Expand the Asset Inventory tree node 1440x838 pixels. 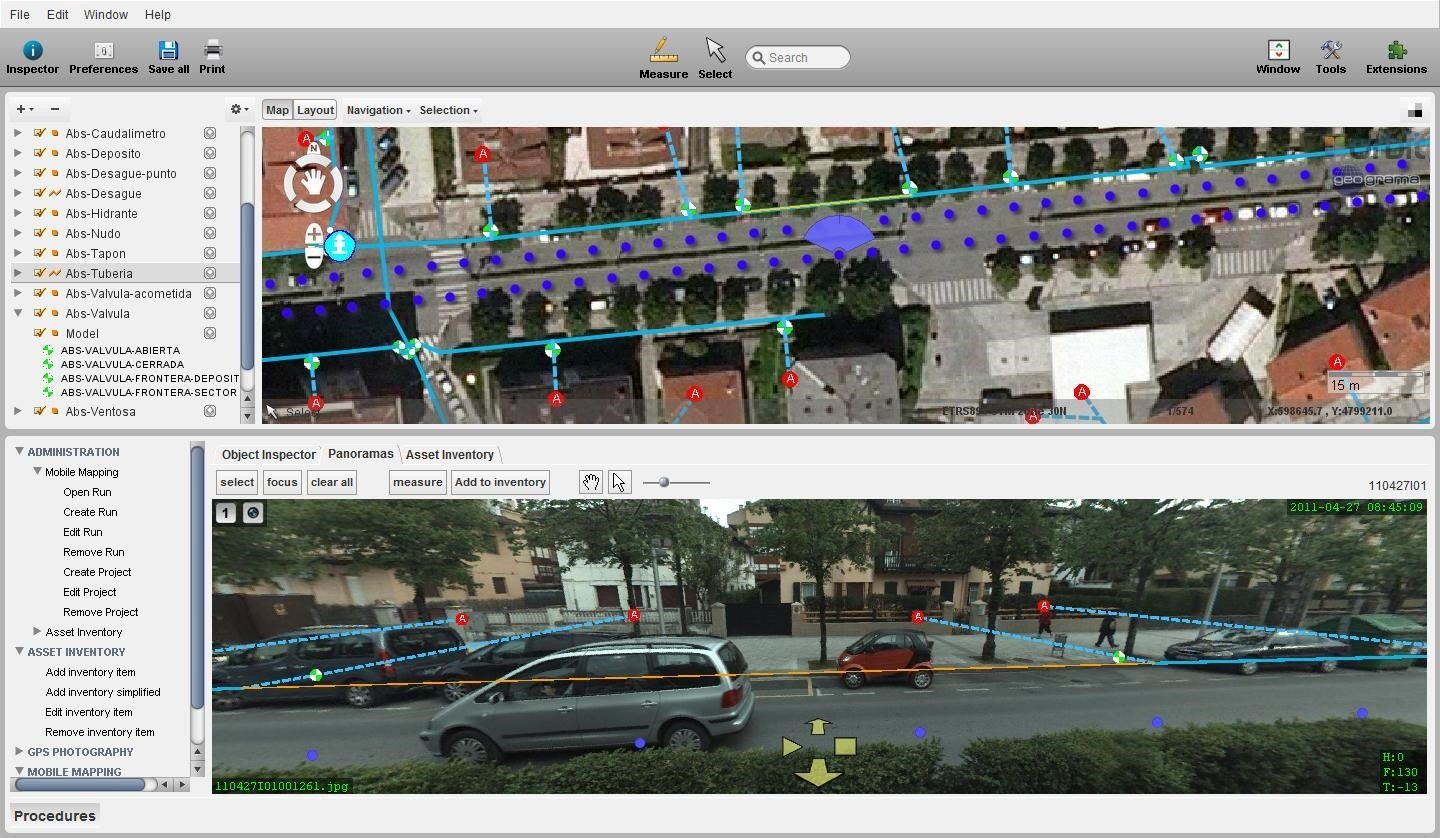[37, 631]
